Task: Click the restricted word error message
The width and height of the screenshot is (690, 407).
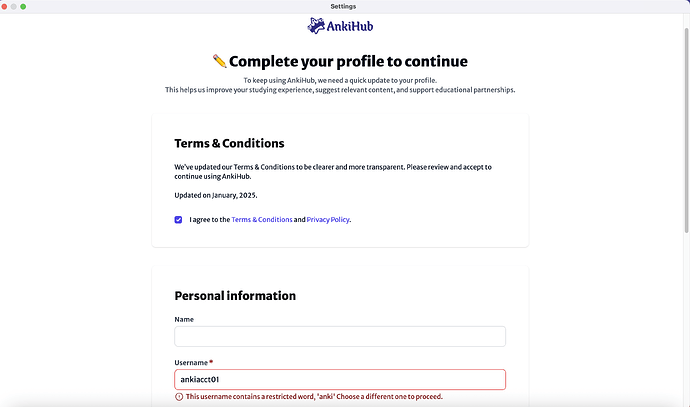Action: [x=314, y=396]
